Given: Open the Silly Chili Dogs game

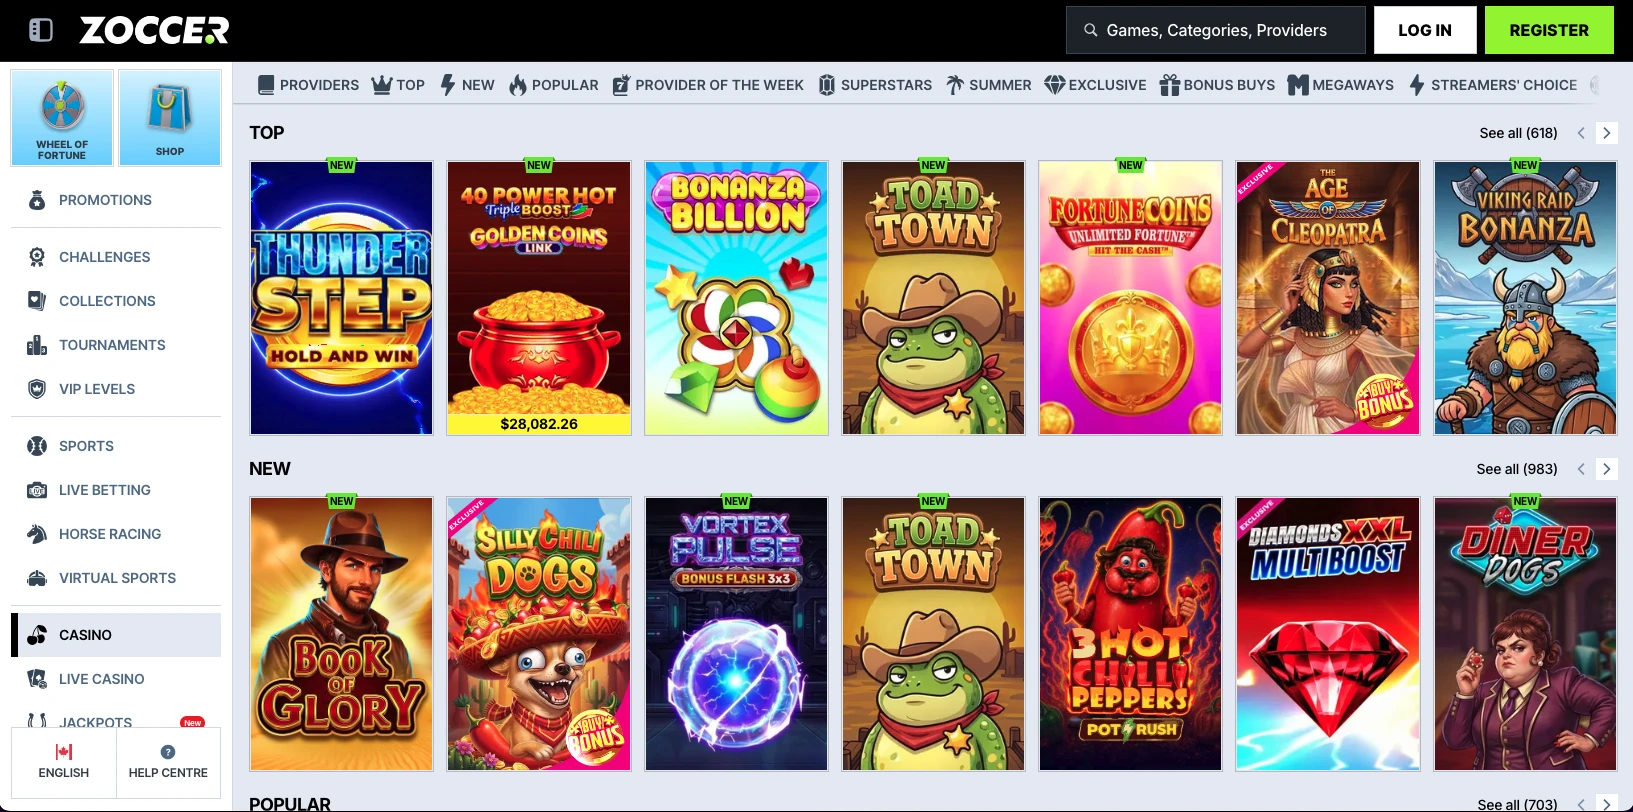Looking at the screenshot, I should click(539, 634).
